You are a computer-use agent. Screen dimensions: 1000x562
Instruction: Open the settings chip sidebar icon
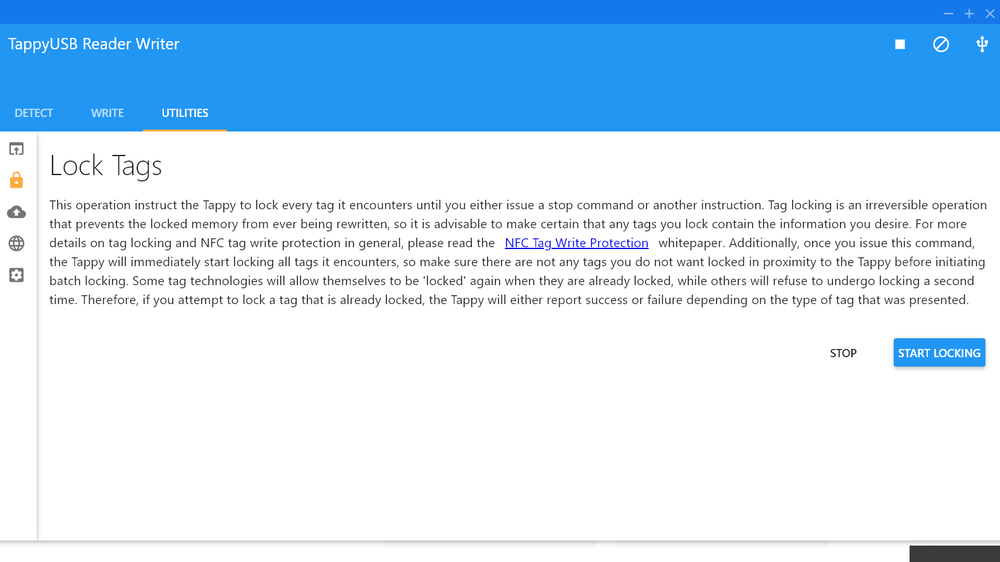tap(17, 275)
